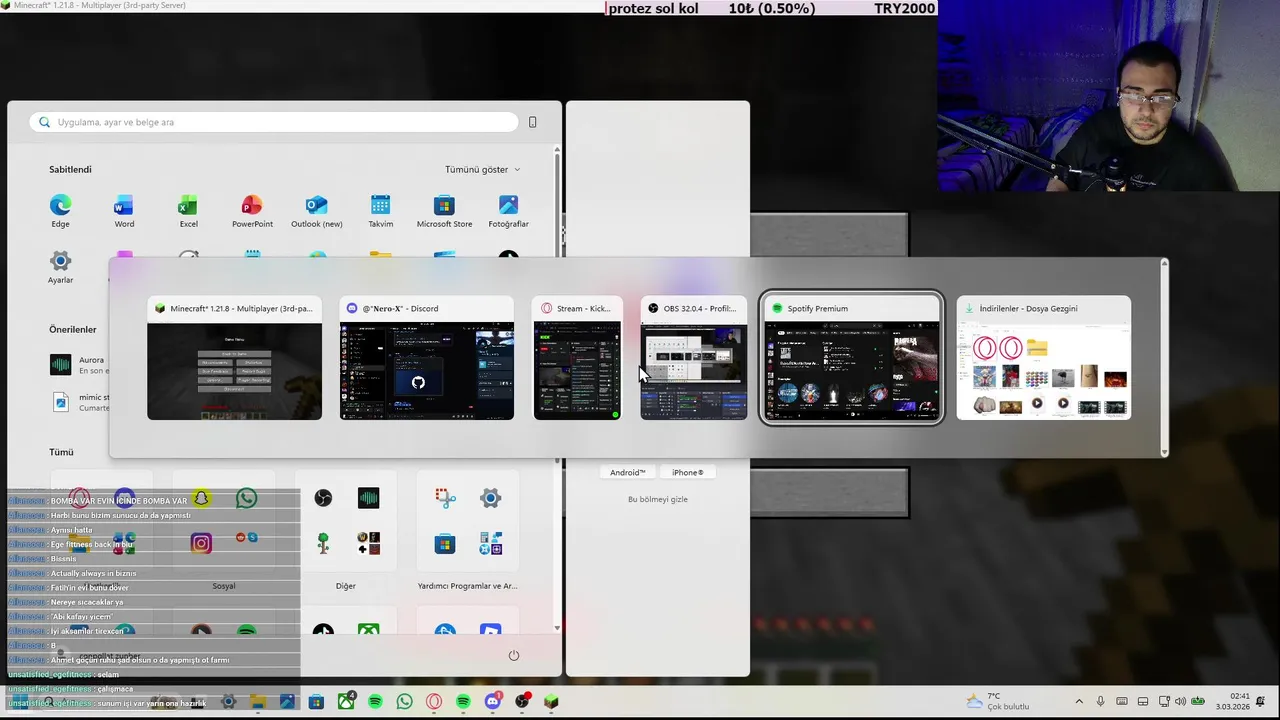Viewport: 1280px width, 720px height.
Task: Open Microsoft Store pinned app
Action: 444,211
